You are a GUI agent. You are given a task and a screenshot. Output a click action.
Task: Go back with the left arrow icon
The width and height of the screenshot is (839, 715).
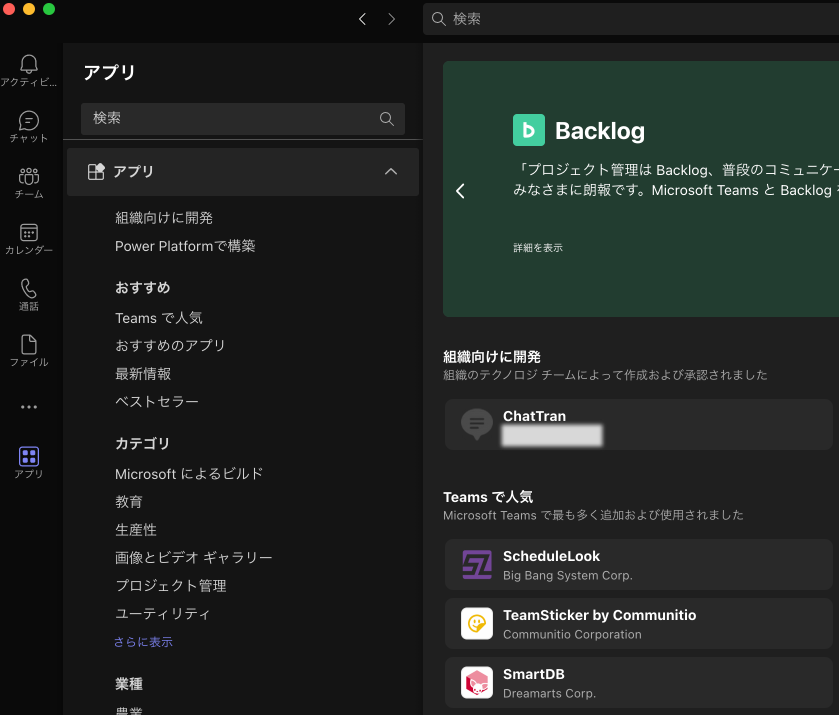(x=362, y=19)
